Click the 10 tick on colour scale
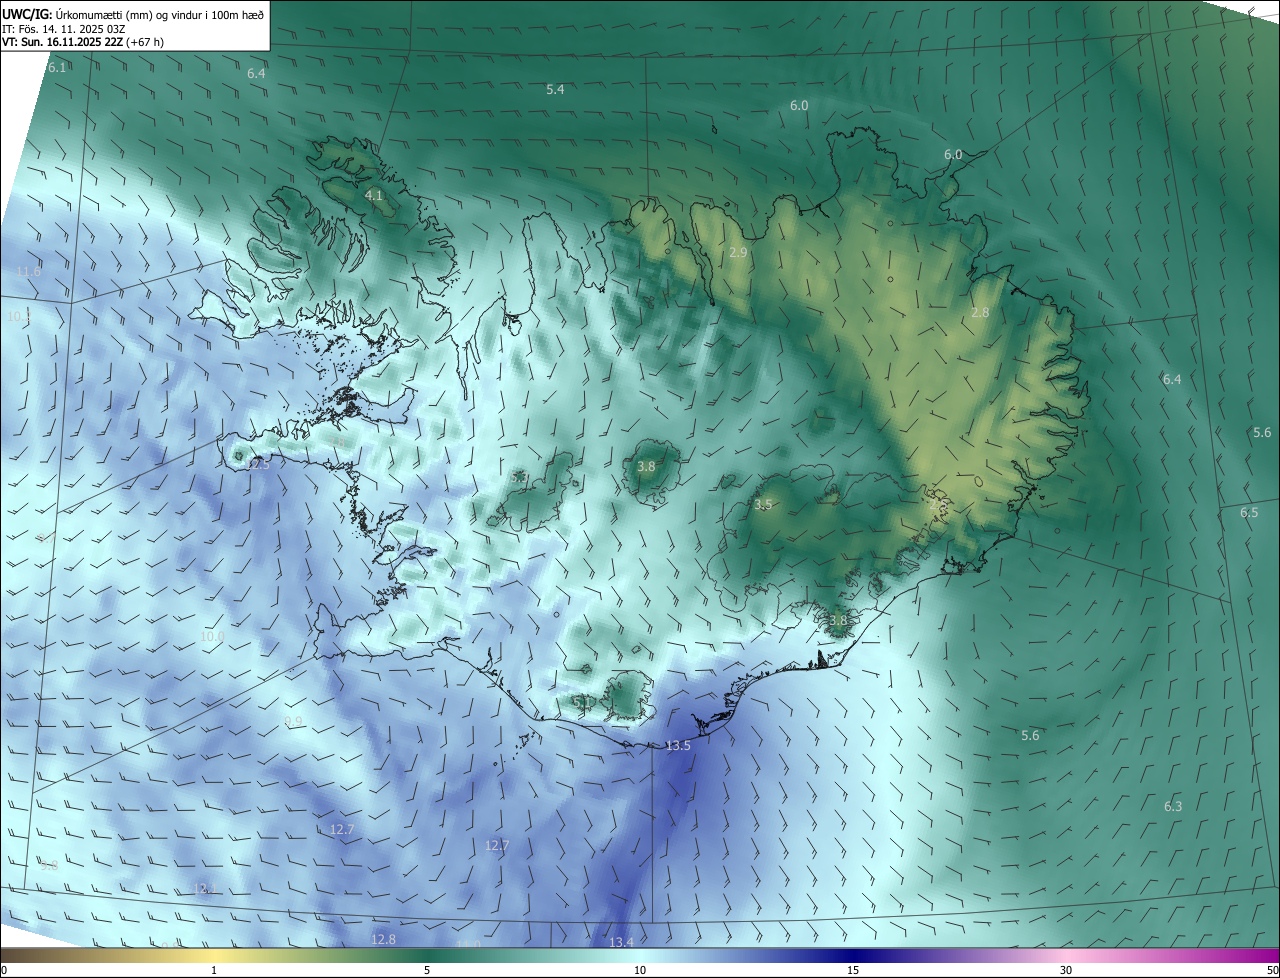 (640, 970)
